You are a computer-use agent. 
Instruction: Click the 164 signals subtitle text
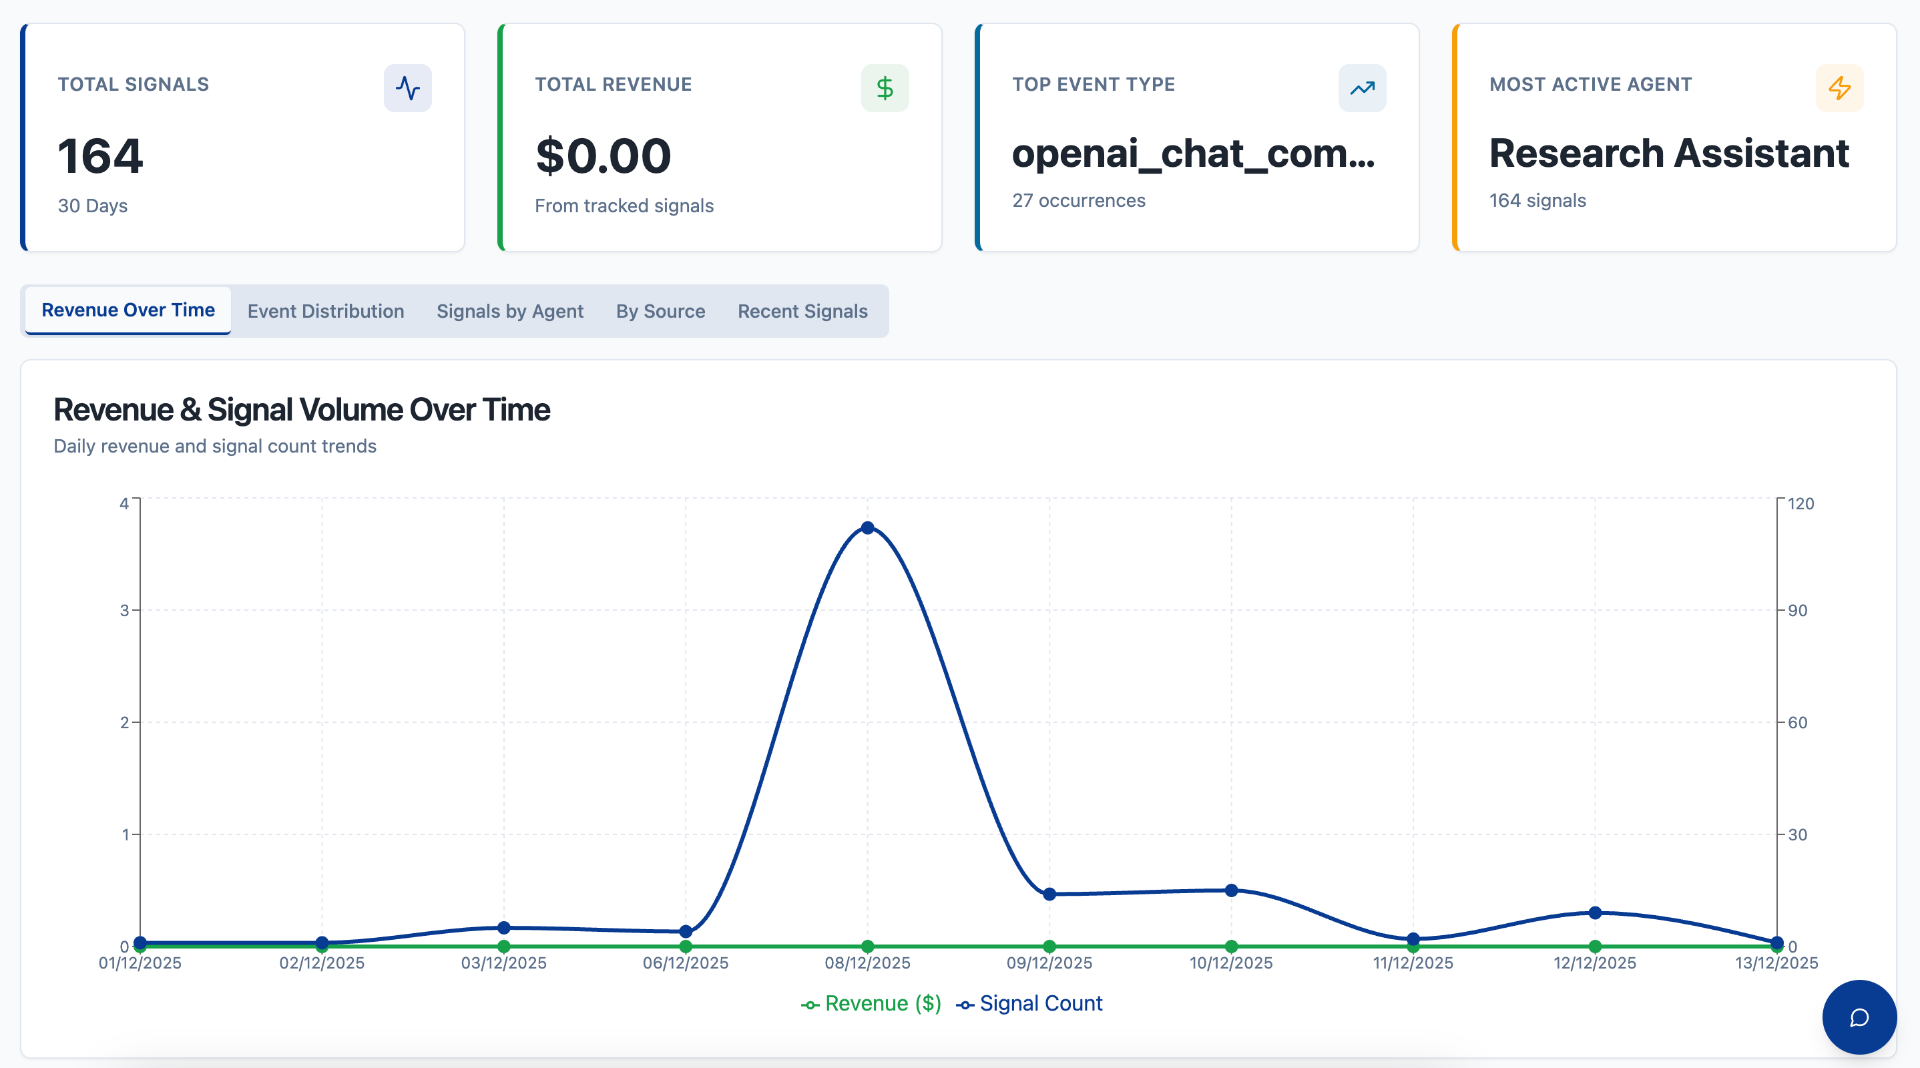coord(1538,200)
